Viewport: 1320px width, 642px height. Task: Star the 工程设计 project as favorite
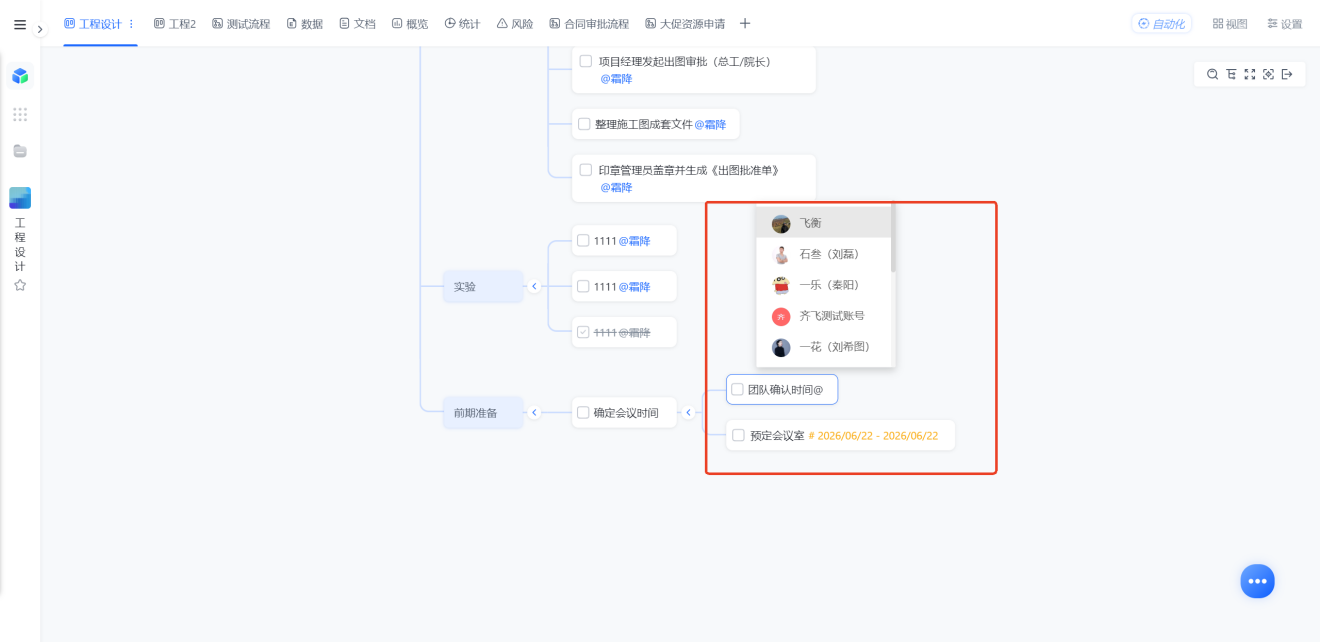pyautogui.click(x=20, y=285)
